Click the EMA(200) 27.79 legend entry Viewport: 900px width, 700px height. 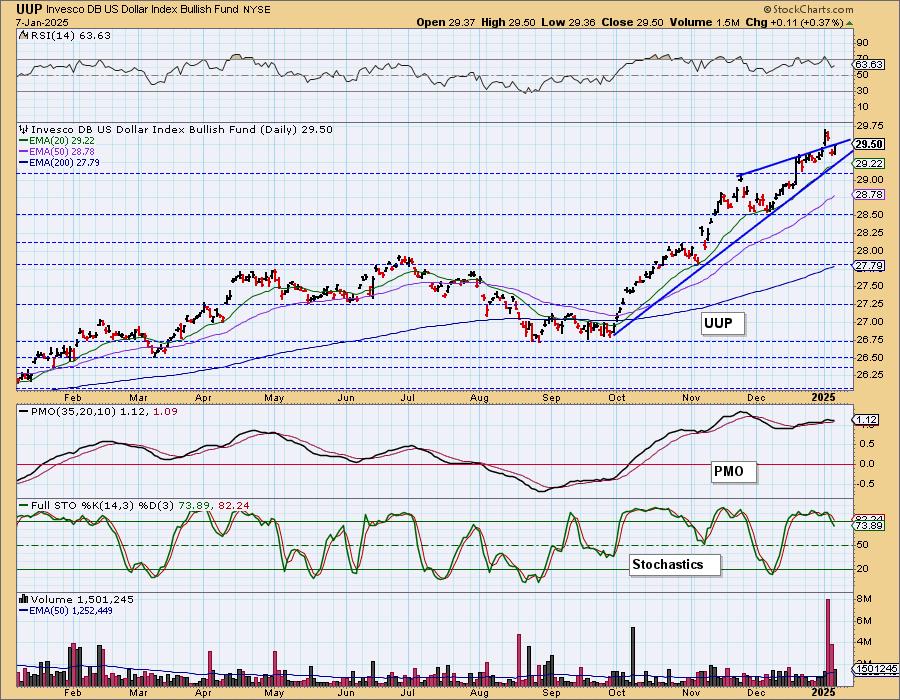pos(59,162)
